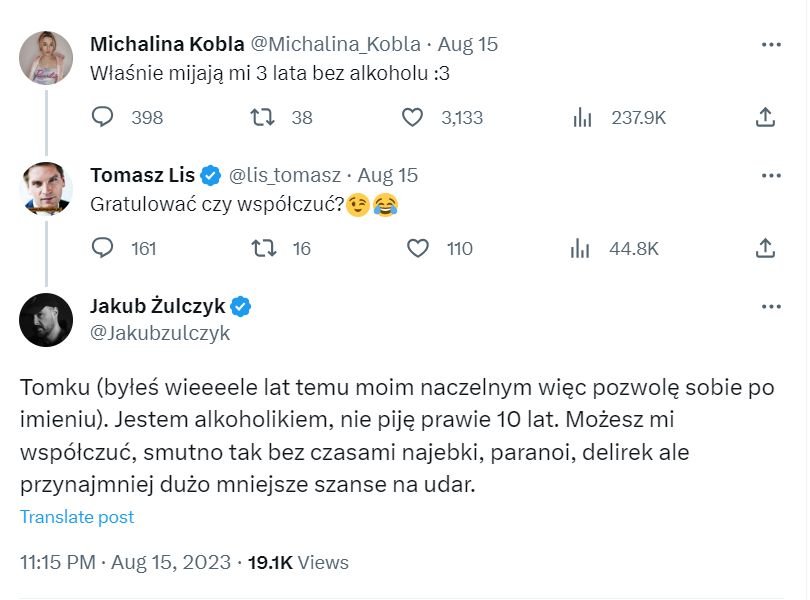Viewport: 810px width, 600px height.
Task: Open the @Michalina_Kobla handle
Action: click(x=334, y=44)
